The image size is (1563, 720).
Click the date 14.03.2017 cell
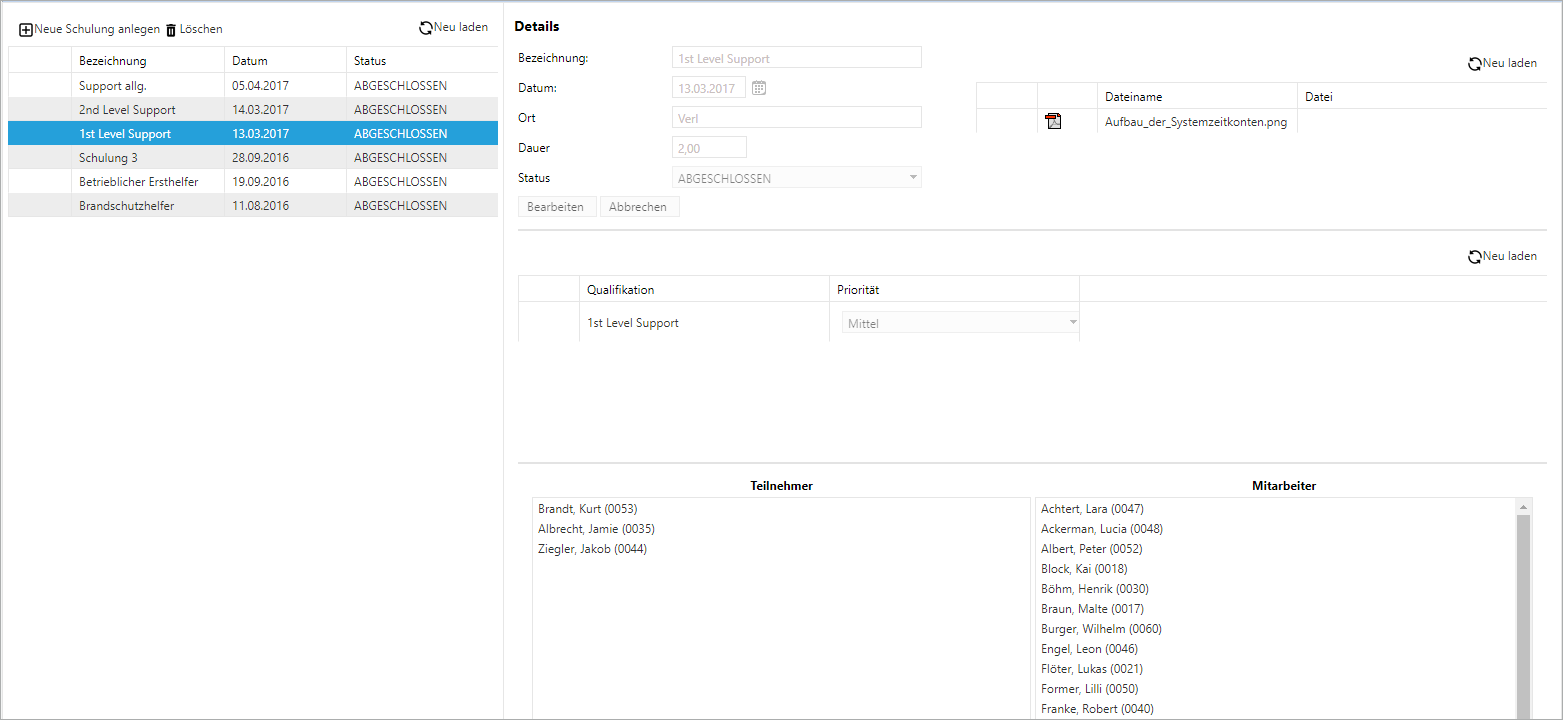coord(285,110)
